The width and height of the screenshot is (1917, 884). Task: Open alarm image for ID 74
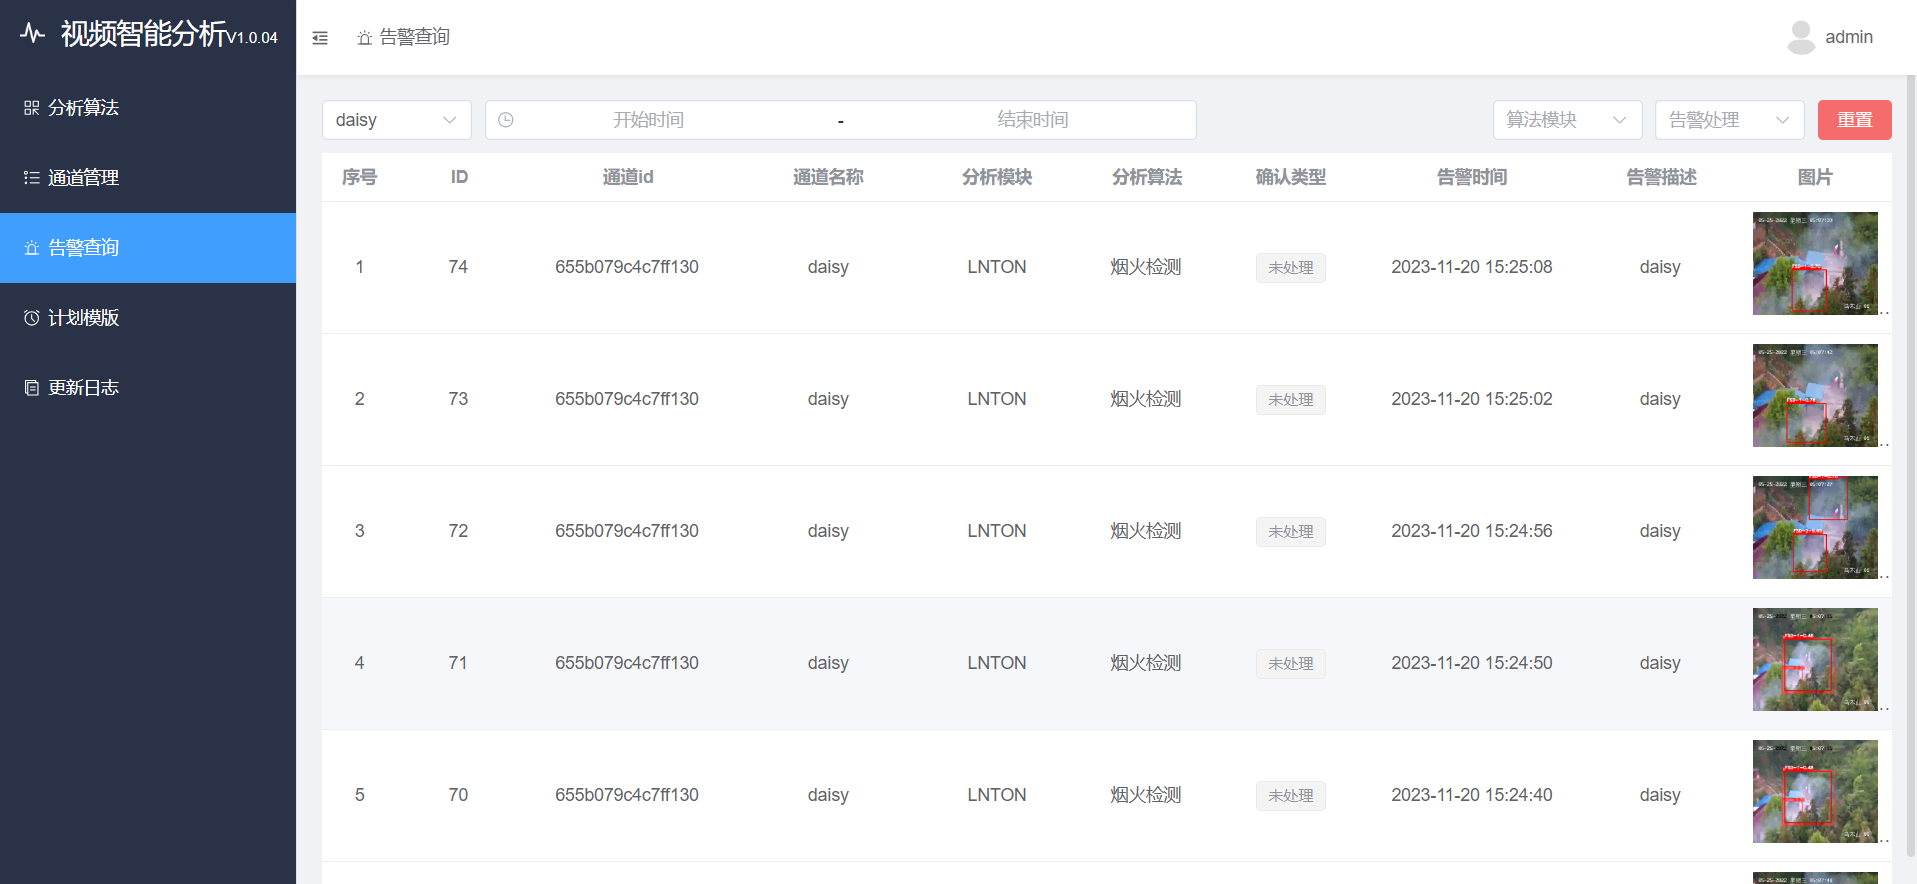click(x=1815, y=263)
